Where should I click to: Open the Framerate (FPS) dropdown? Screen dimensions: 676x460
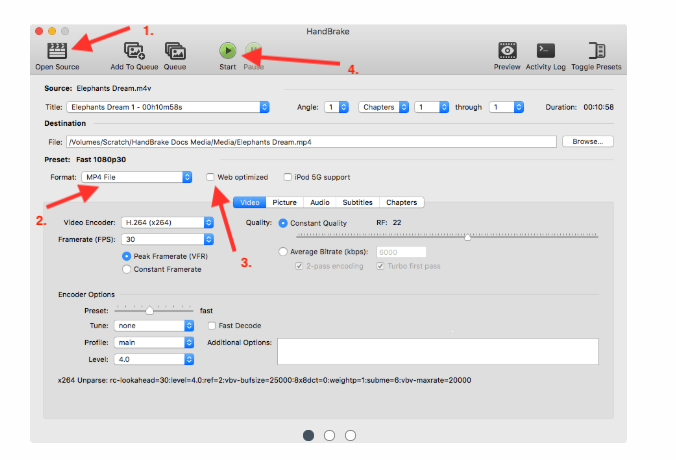168,239
